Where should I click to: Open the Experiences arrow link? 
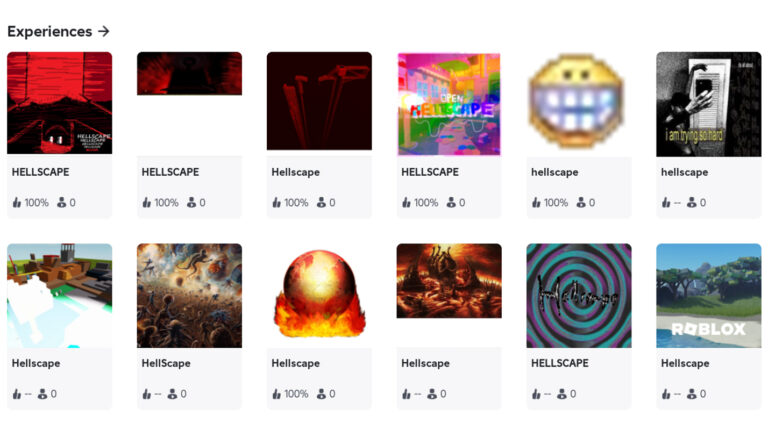[58, 31]
